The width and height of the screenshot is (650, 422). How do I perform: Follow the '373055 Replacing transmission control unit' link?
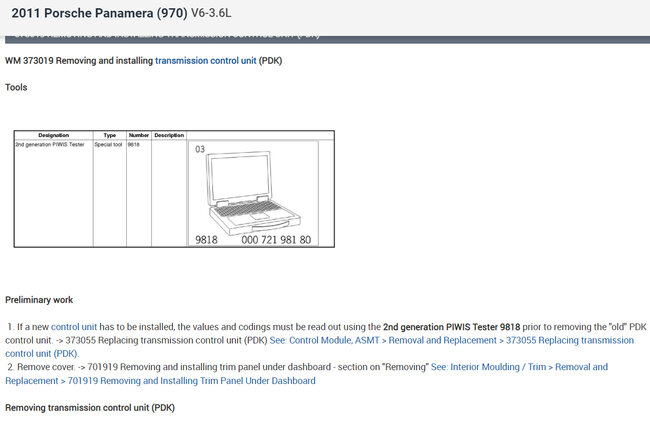point(319,347)
